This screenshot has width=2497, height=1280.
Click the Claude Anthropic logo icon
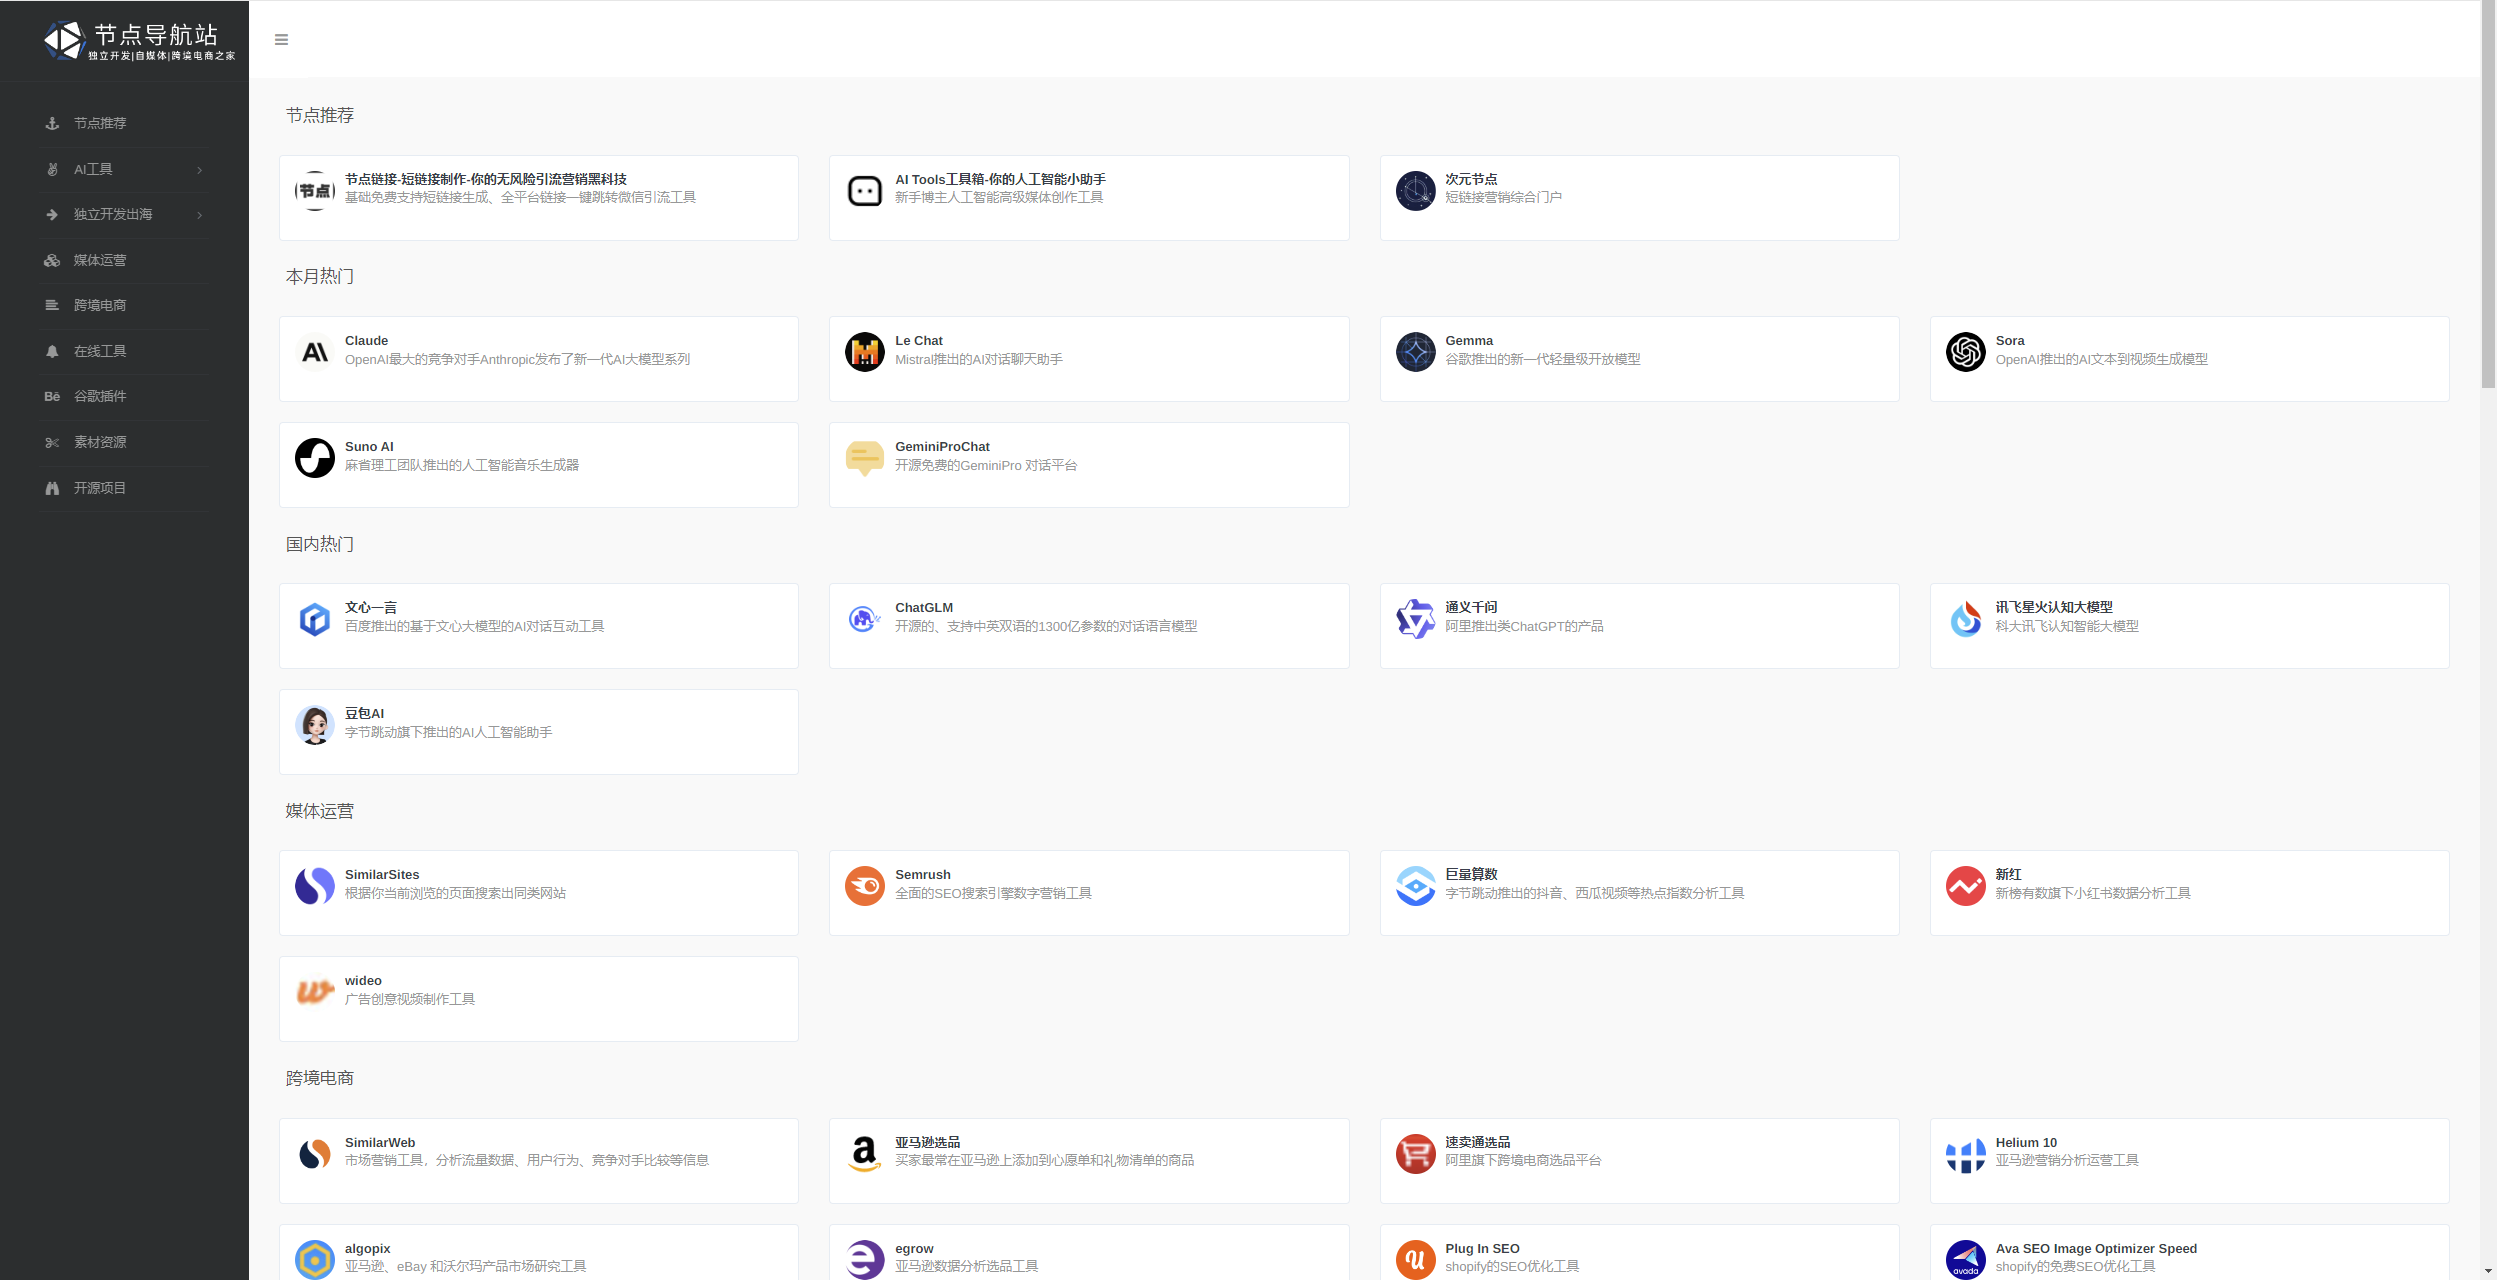tap(315, 352)
